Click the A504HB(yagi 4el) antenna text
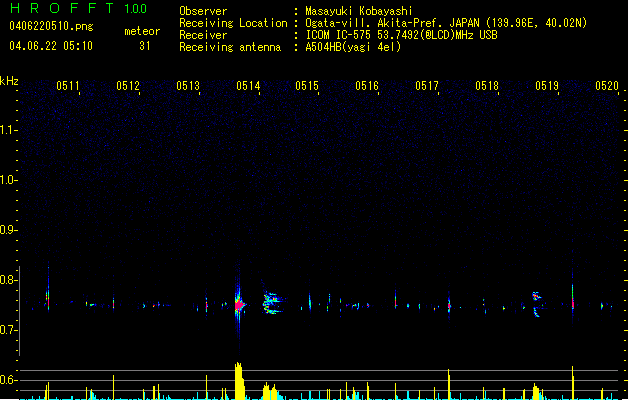The width and height of the screenshot is (629, 400). tap(353, 47)
